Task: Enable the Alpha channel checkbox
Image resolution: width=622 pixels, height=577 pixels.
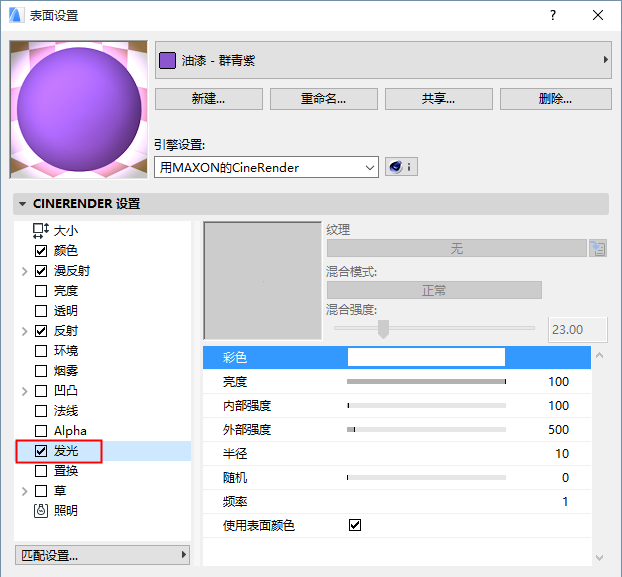Action: tap(41, 431)
